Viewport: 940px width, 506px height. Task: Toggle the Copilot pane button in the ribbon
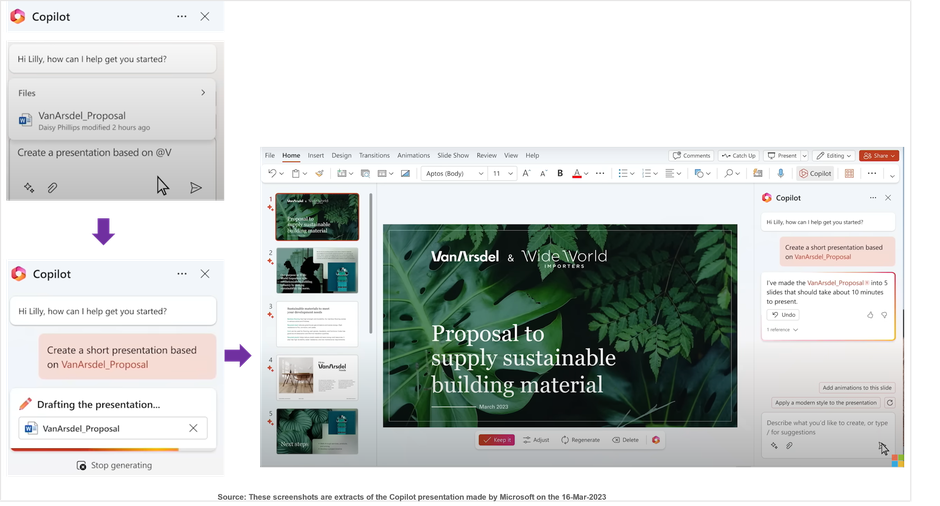click(x=815, y=173)
